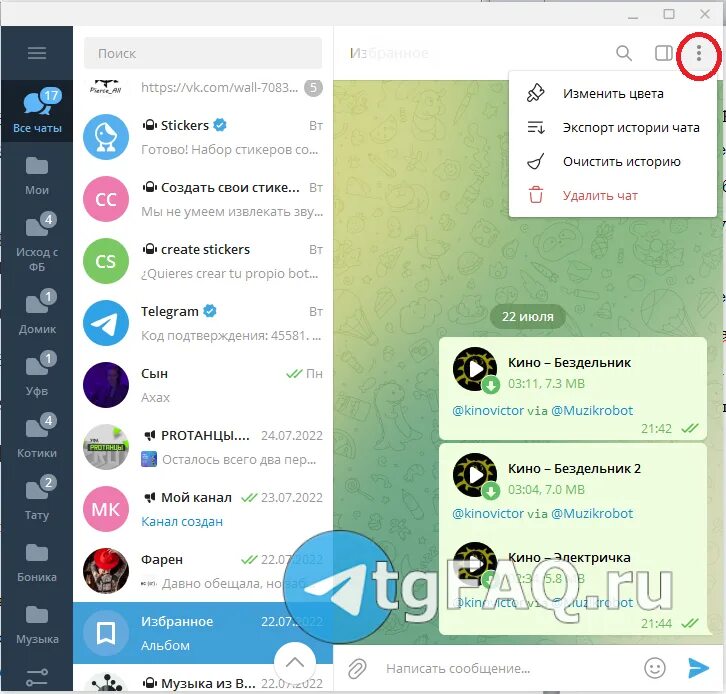Image resolution: width=726 pixels, height=694 pixels.
Task: Click the three-dots chat menu button
Action: (x=699, y=54)
